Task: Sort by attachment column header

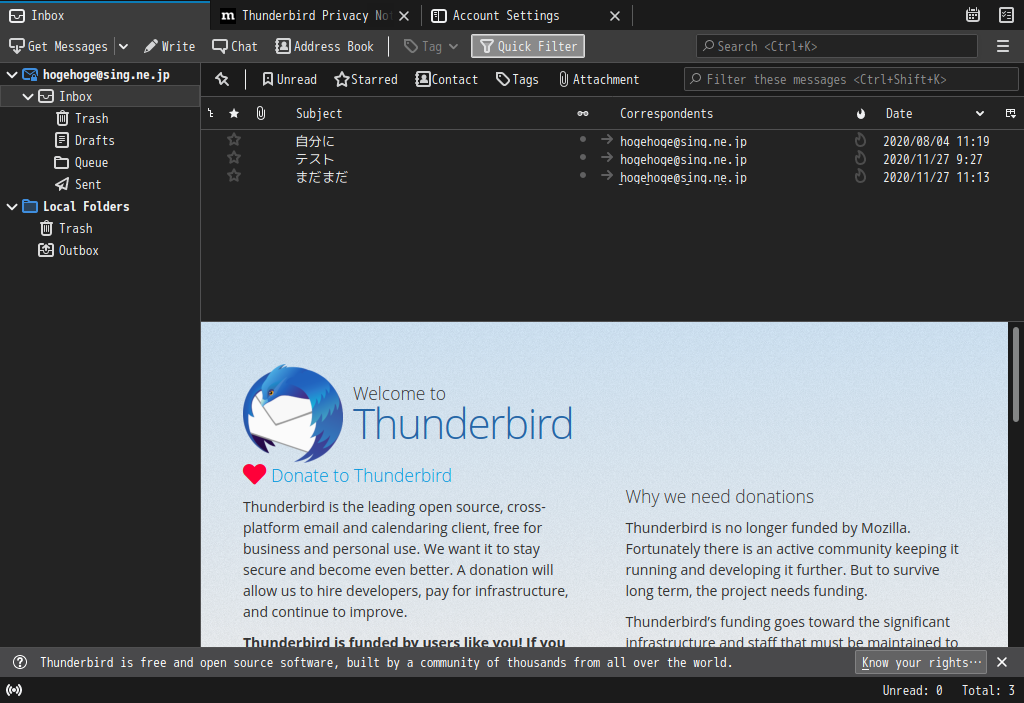Action: [x=261, y=114]
